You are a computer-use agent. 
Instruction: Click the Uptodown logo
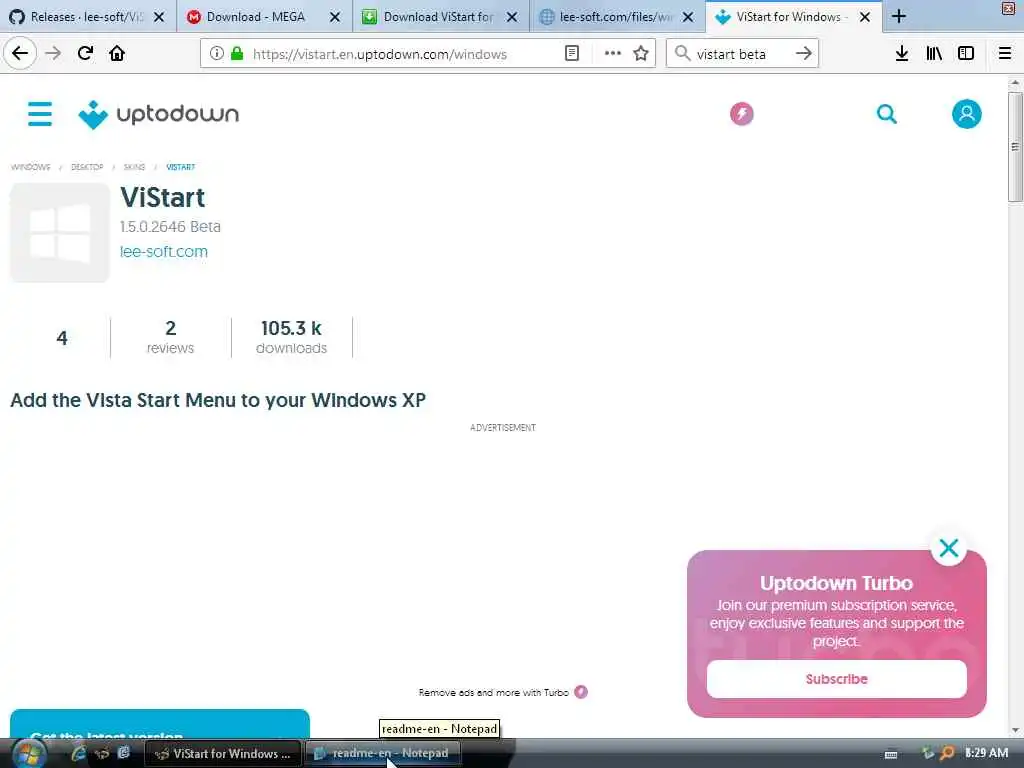(159, 114)
